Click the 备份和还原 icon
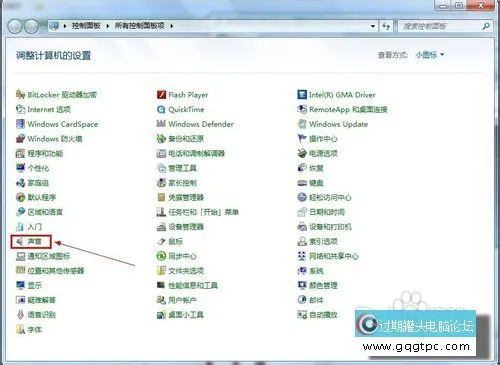The height and width of the screenshot is (365, 500). coord(161,139)
